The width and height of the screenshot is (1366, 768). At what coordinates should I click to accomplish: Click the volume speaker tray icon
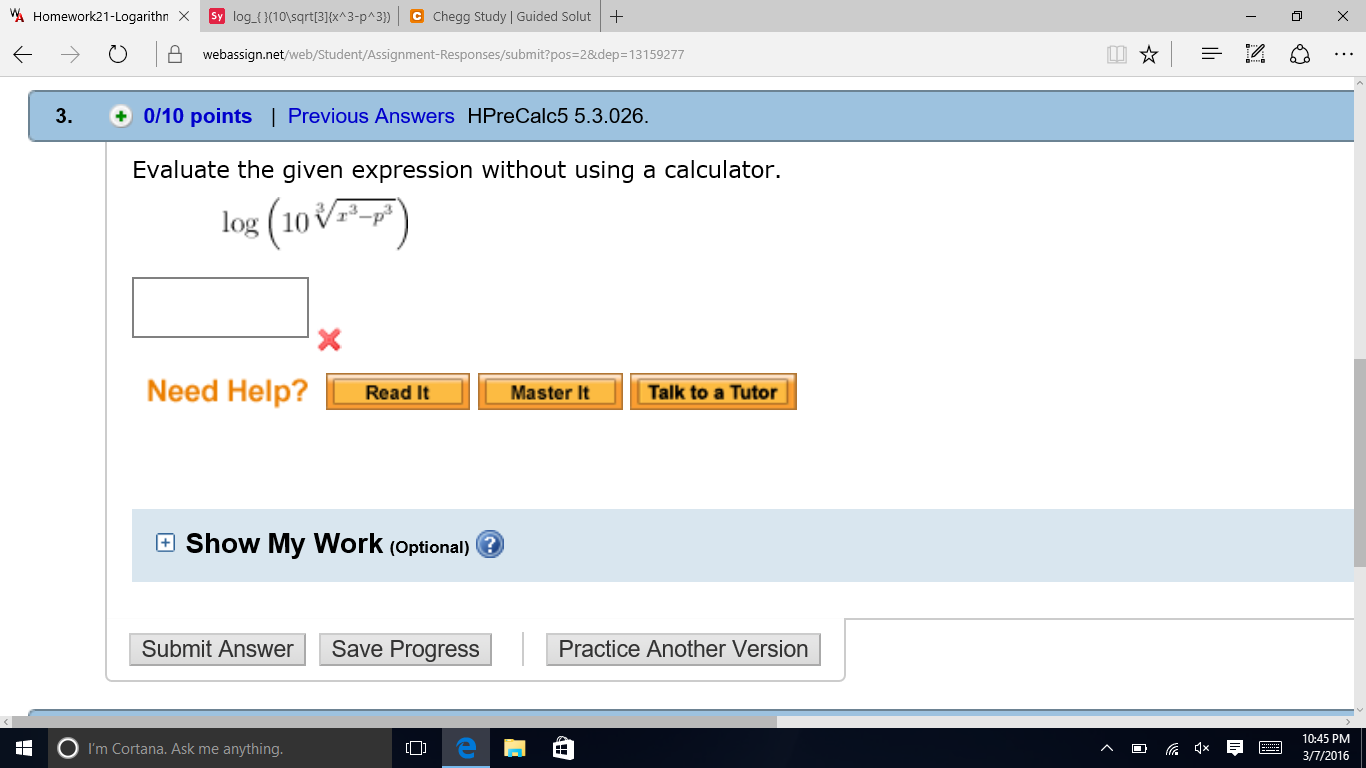pyautogui.click(x=1201, y=748)
